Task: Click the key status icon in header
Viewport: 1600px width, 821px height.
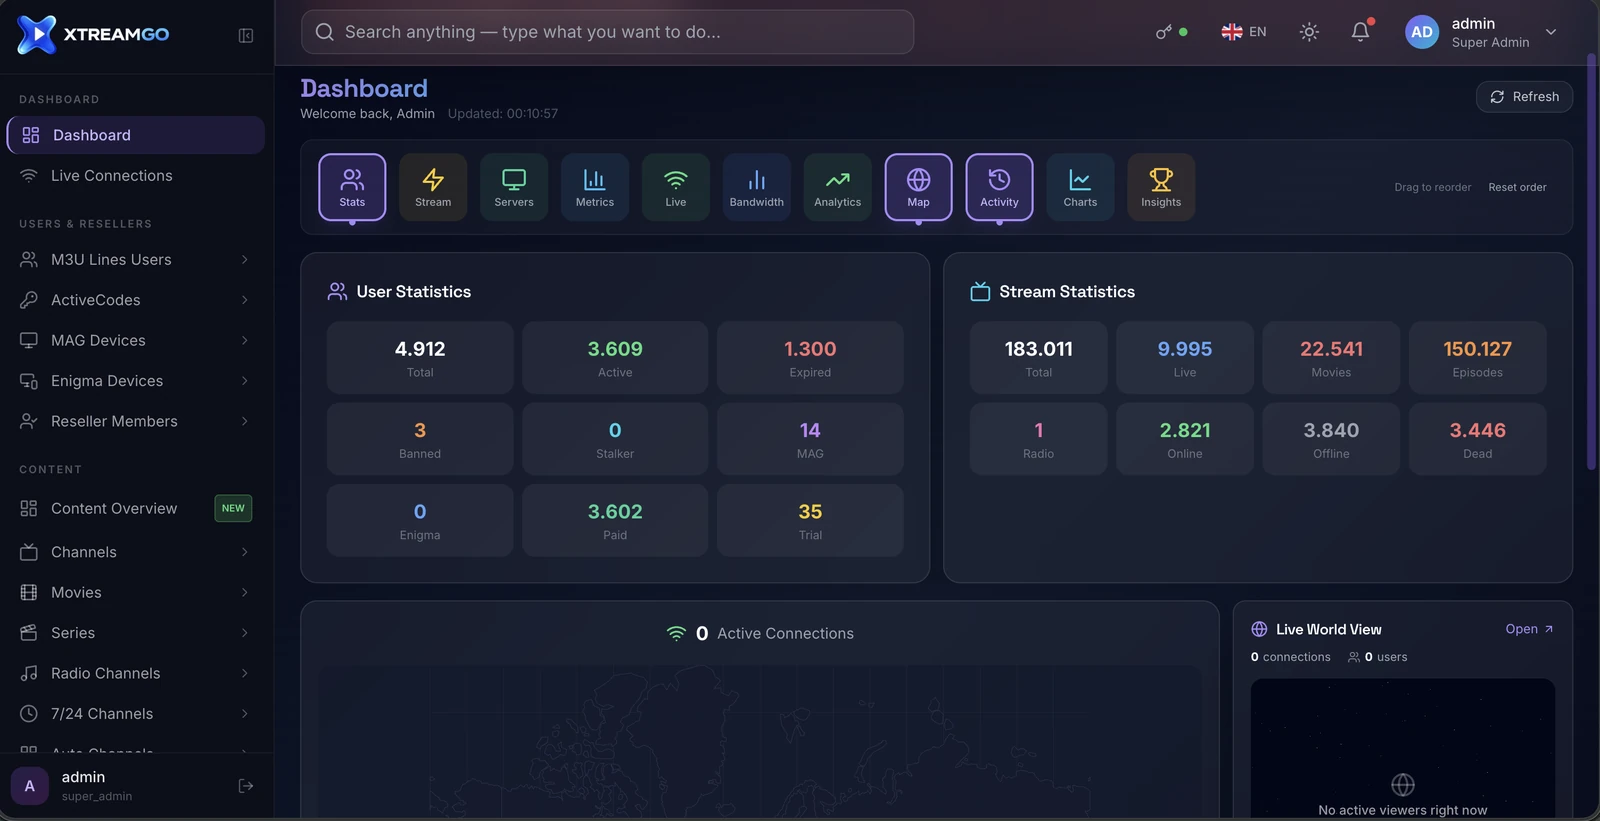Action: tap(1164, 32)
